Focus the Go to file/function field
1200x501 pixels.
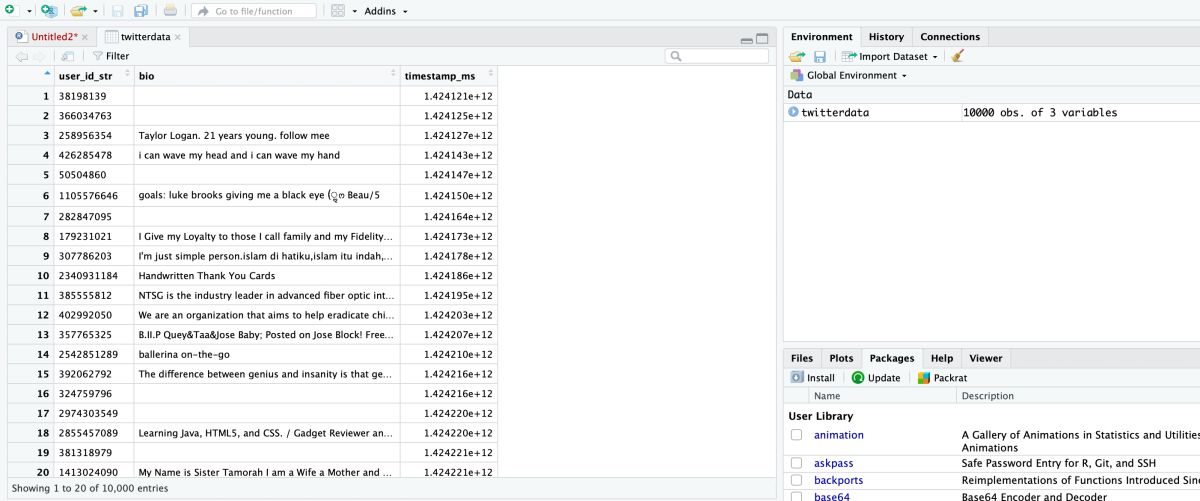point(254,11)
